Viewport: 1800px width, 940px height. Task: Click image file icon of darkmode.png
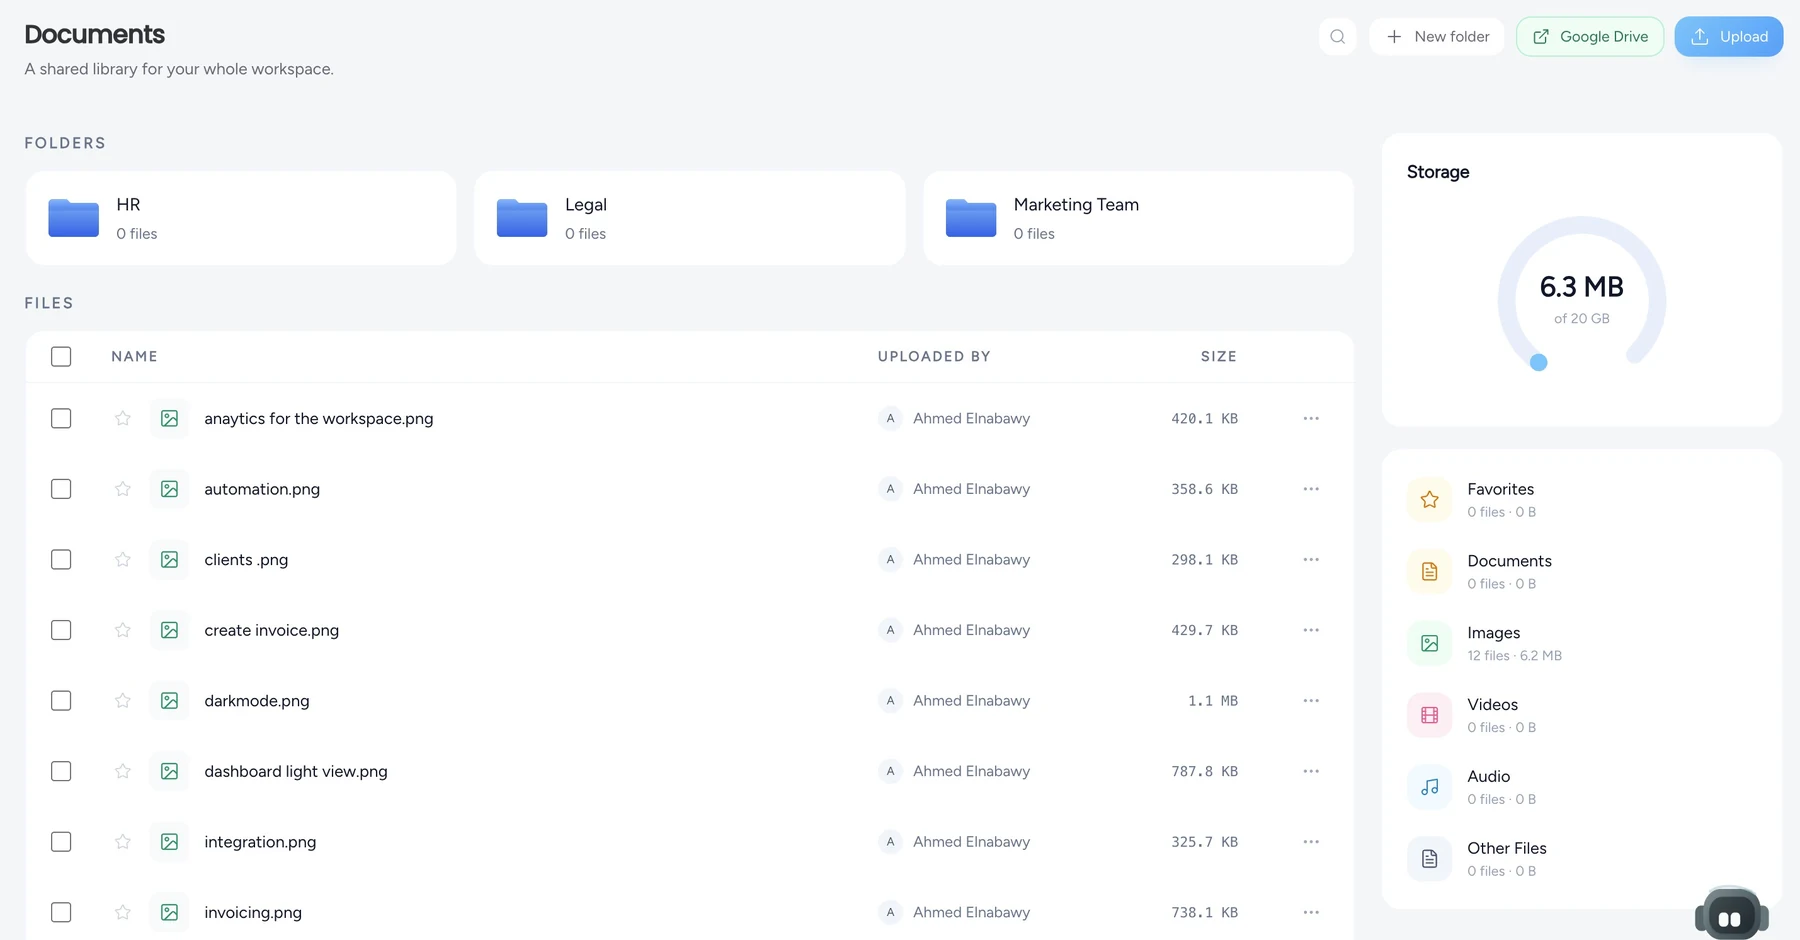tap(170, 701)
